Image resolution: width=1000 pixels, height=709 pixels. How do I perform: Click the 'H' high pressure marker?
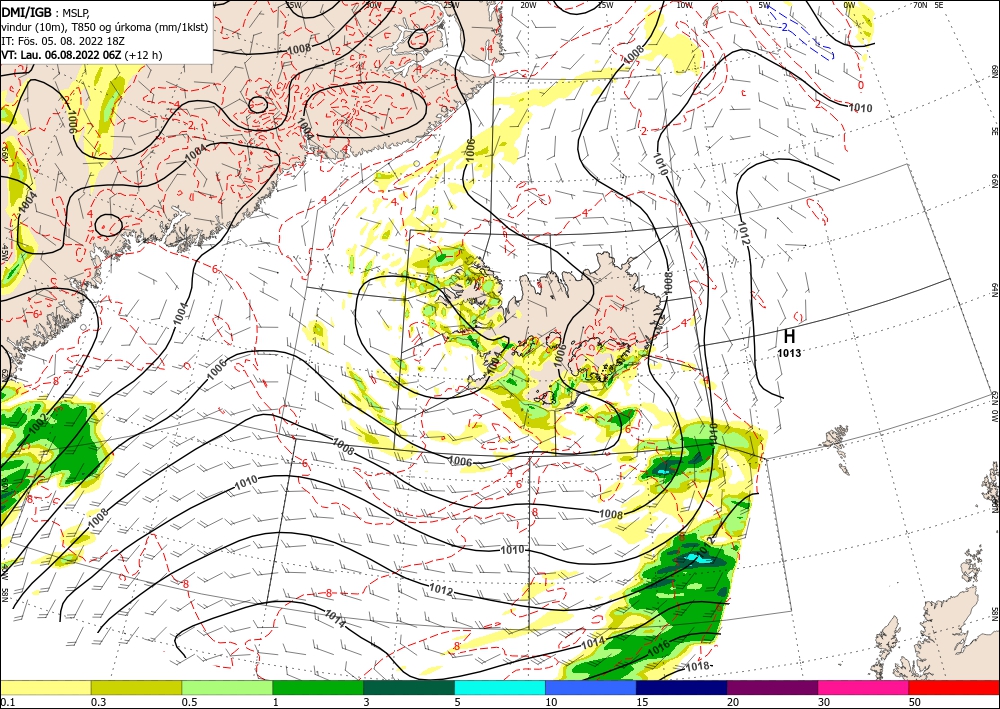(x=789, y=337)
